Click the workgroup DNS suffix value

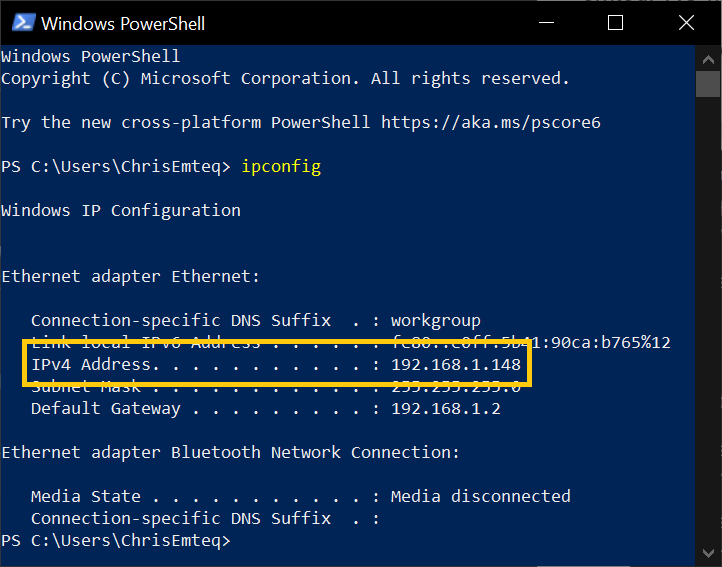pos(436,321)
